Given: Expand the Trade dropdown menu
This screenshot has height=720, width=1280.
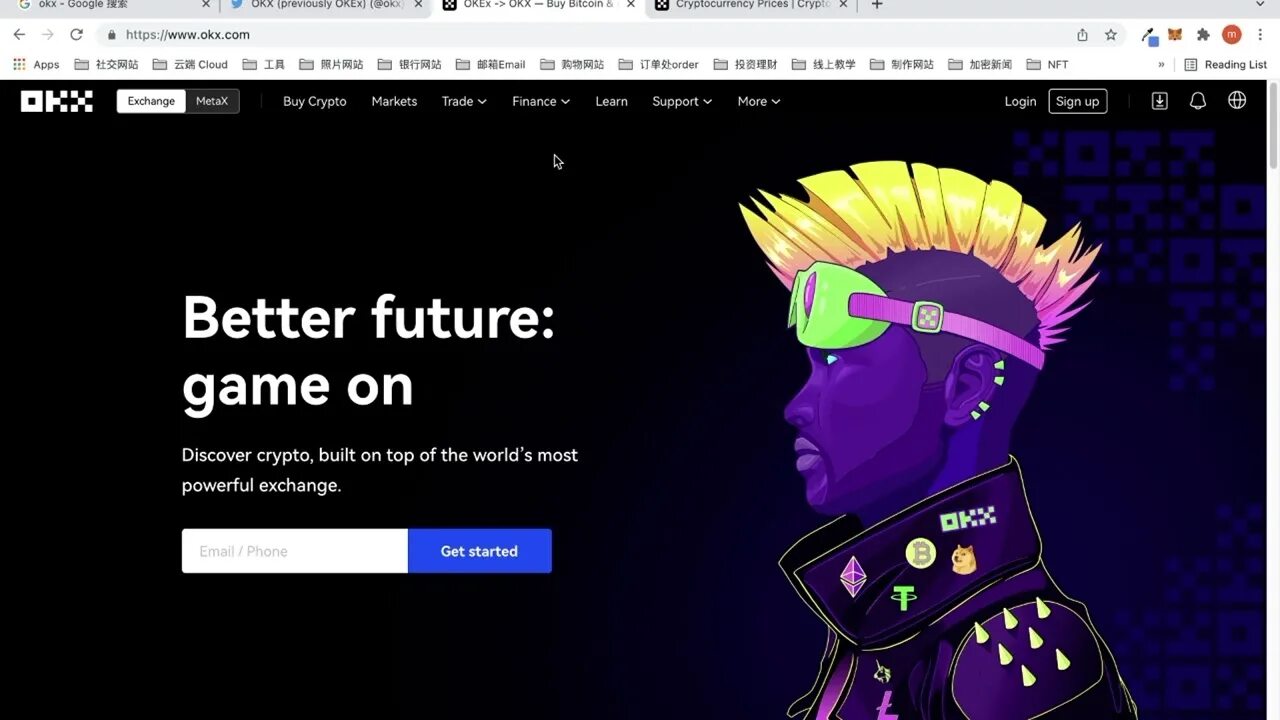Looking at the screenshot, I should coord(464,101).
